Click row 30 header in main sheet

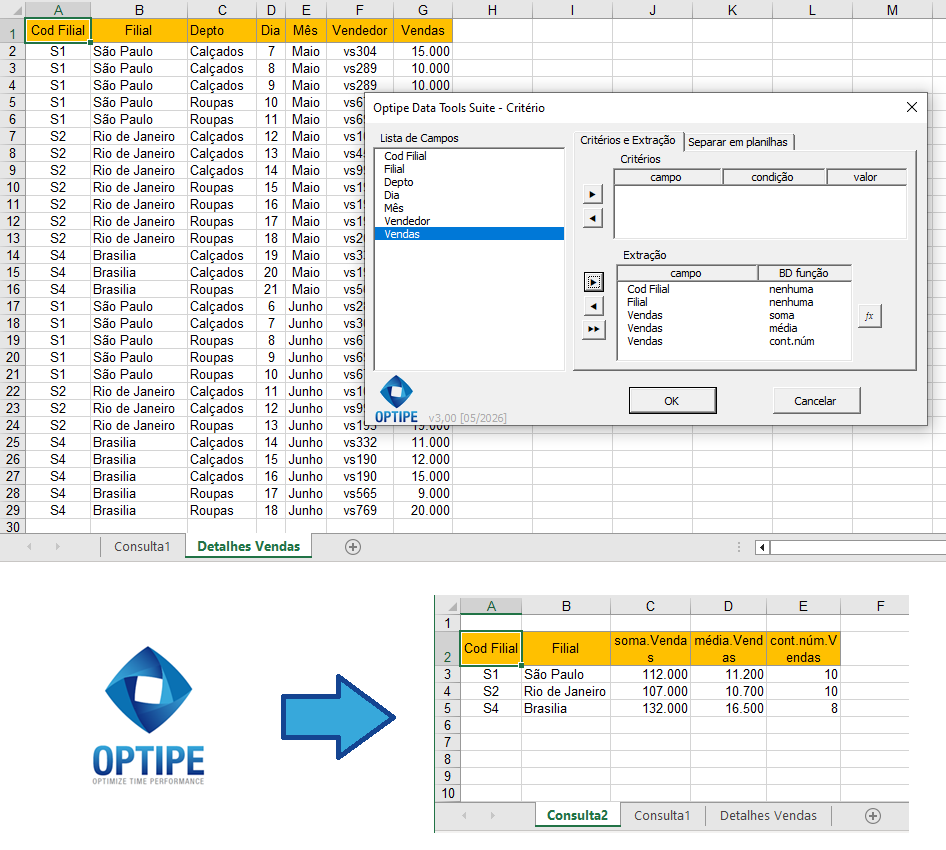13,527
